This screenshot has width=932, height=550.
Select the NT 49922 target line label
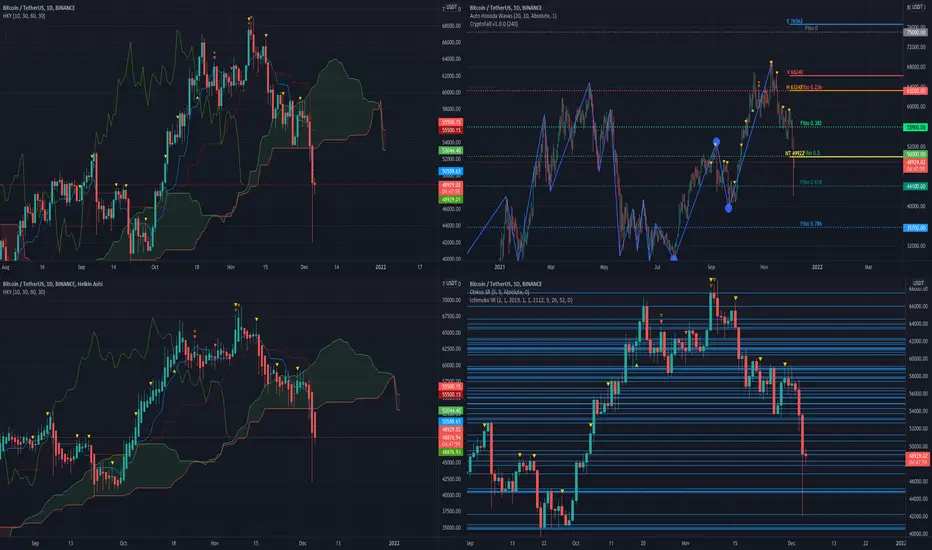(795, 153)
